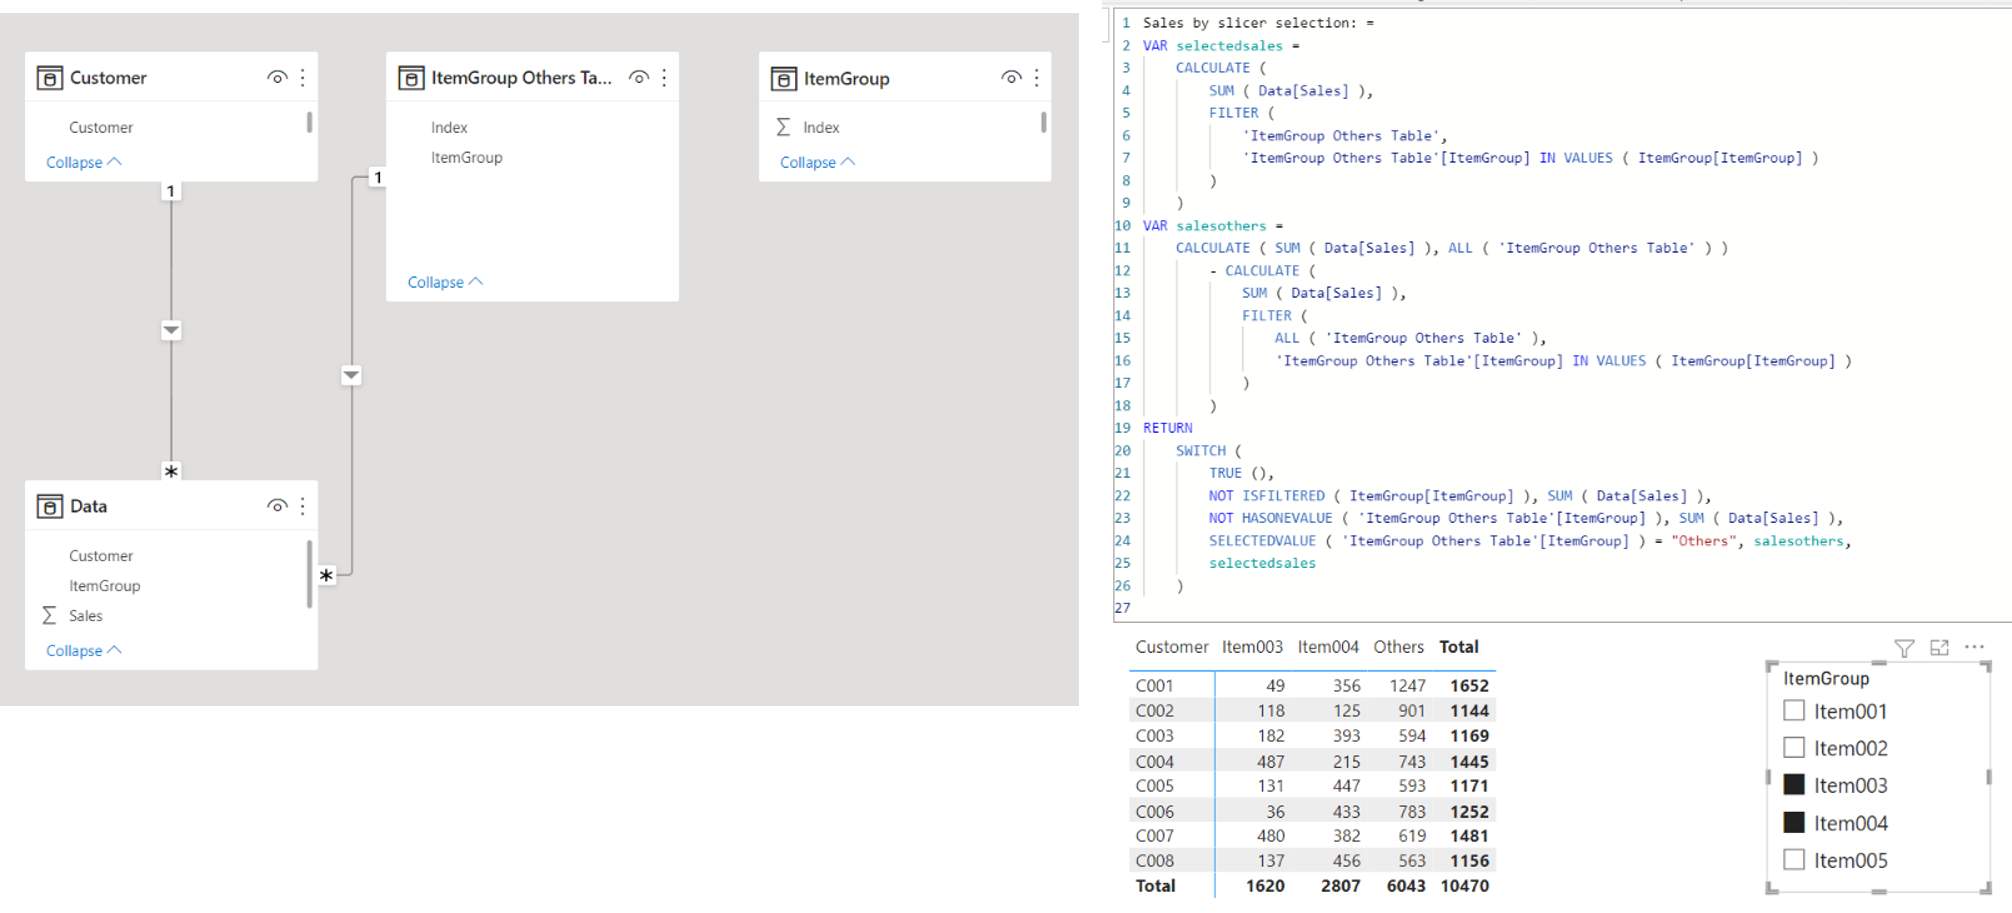The height and width of the screenshot is (913, 2012).
Task: Select row C004 in the matrix
Action: 1312,761
